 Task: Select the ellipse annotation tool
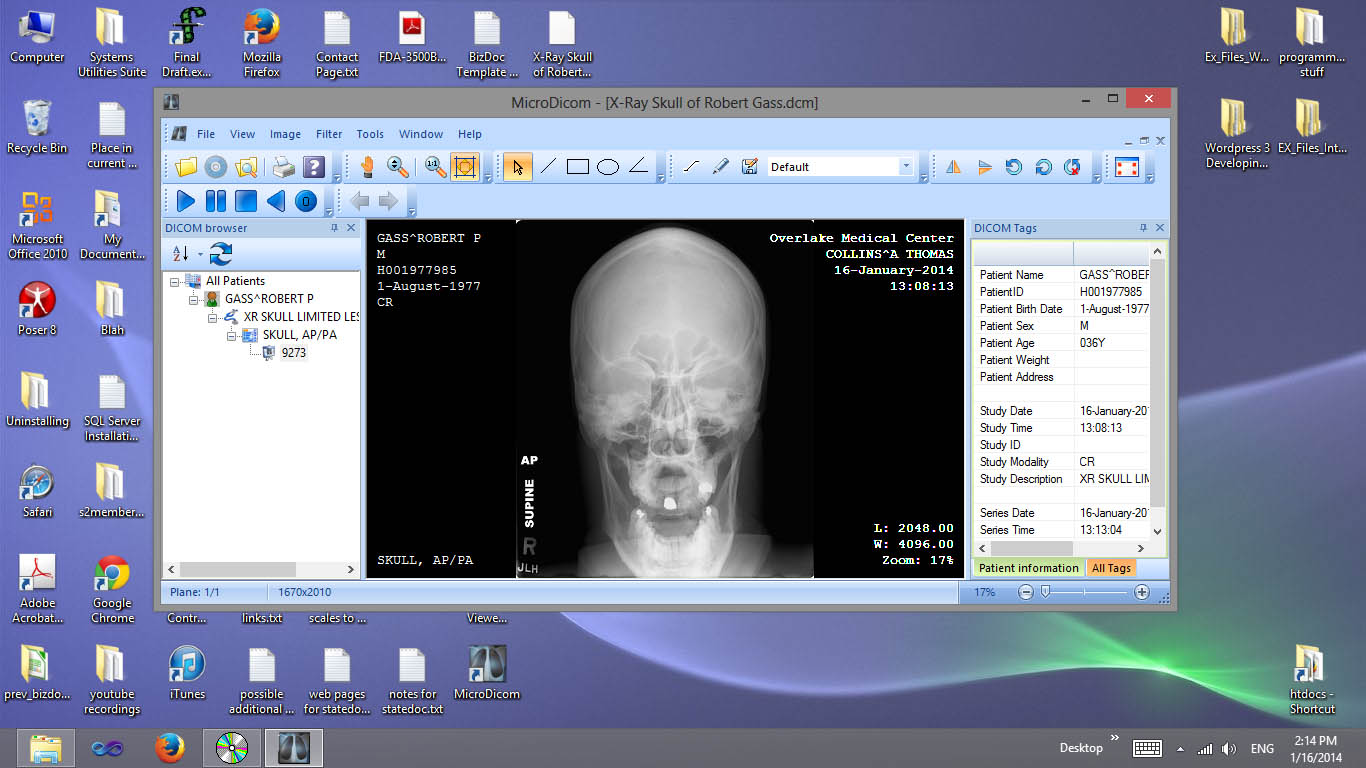pyautogui.click(x=608, y=167)
